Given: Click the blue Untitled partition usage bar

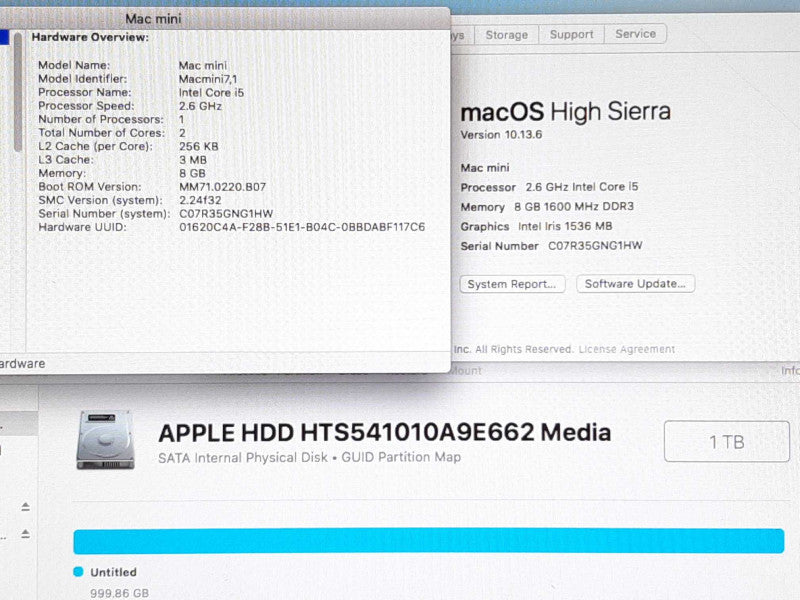Looking at the screenshot, I should pyautogui.click(x=429, y=541).
